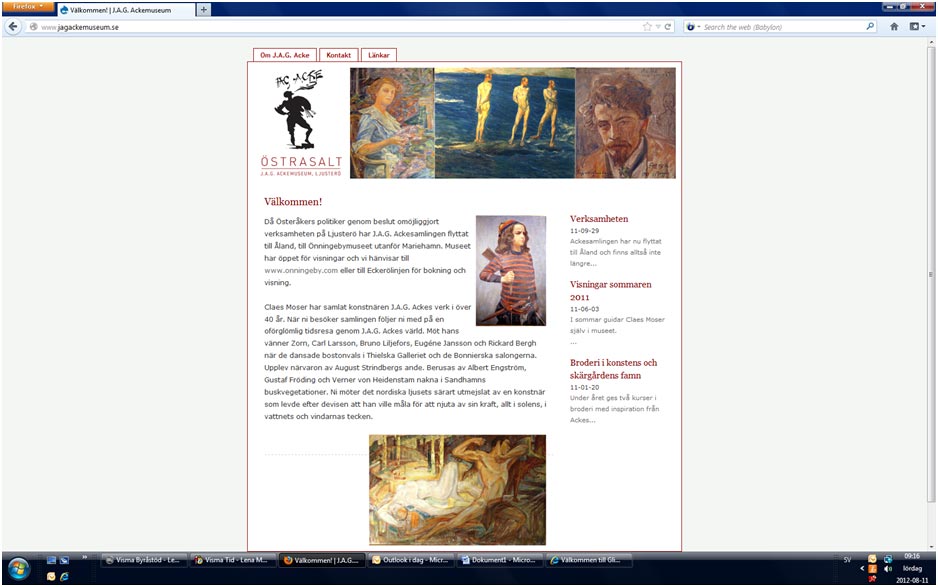This screenshot has height=587, width=938.
Task: Open the Länkar tab
Action: pos(379,55)
